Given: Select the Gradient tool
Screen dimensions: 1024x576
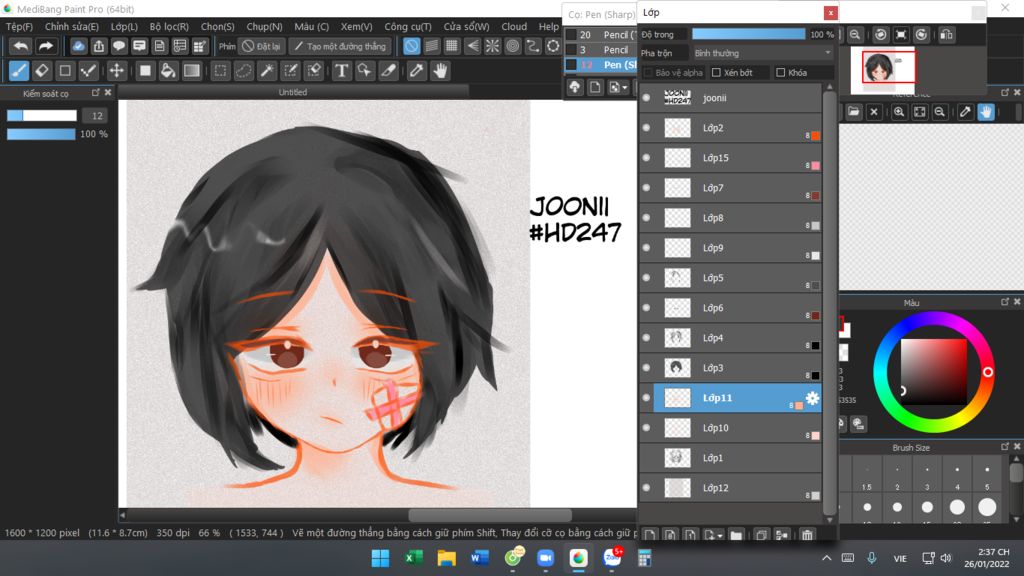Looking at the screenshot, I should tap(191, 71).
